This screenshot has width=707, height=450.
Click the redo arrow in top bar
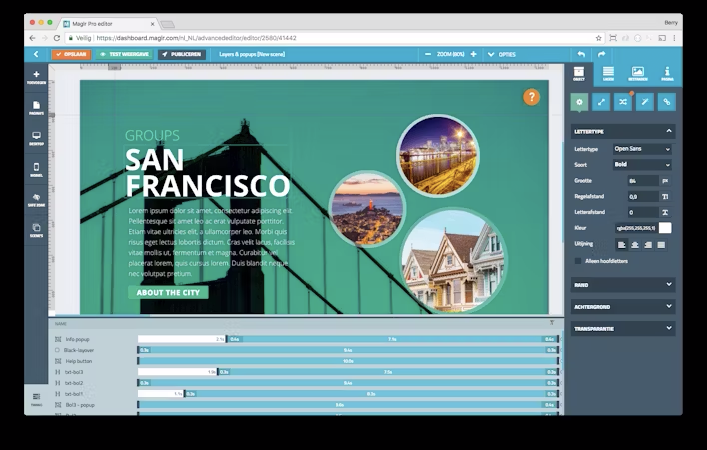point(601,54)
